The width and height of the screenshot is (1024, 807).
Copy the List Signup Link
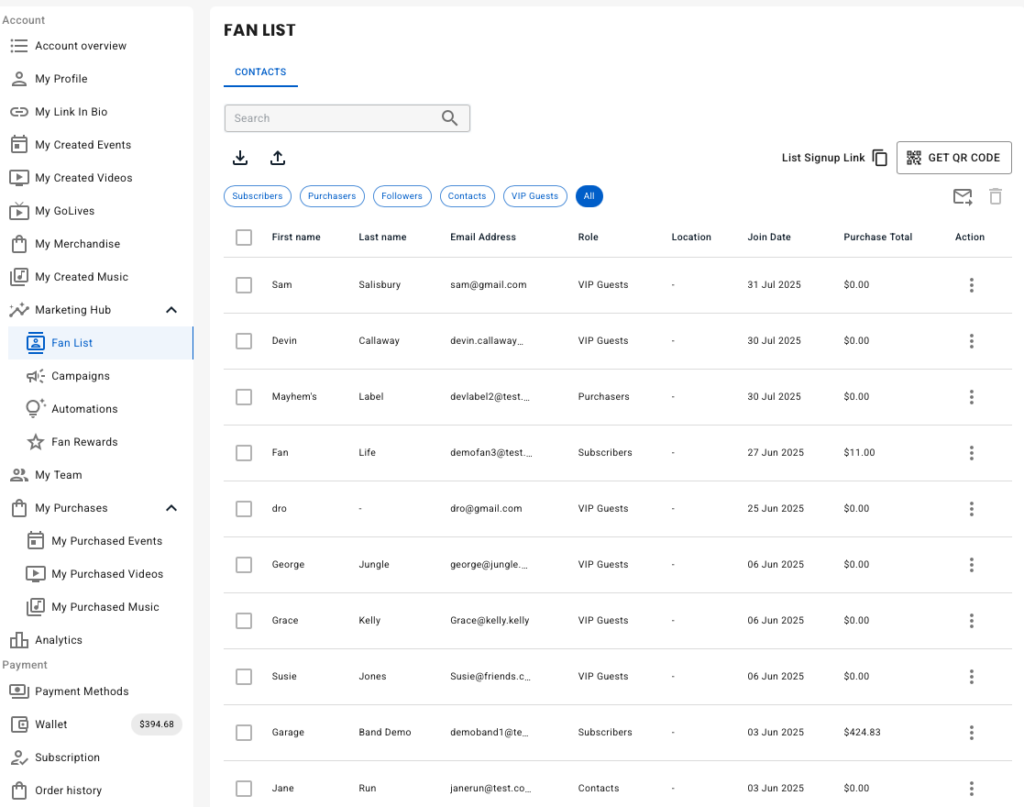(x=880, y=158)
